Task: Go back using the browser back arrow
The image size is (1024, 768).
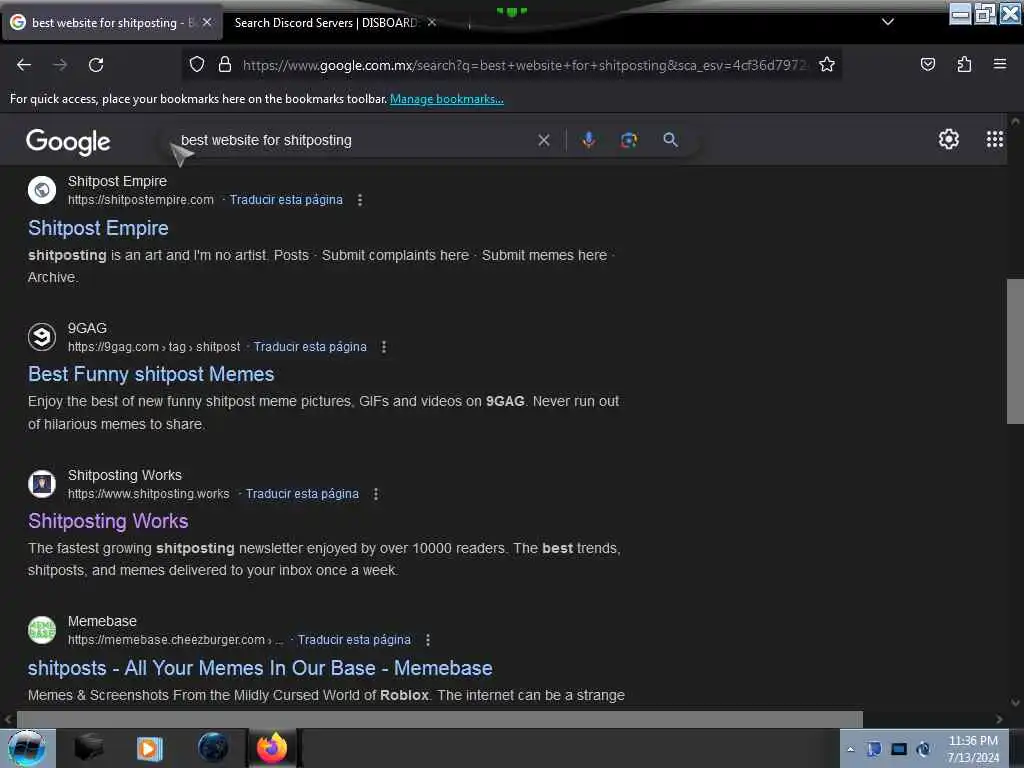Action: tap(24, 65)
